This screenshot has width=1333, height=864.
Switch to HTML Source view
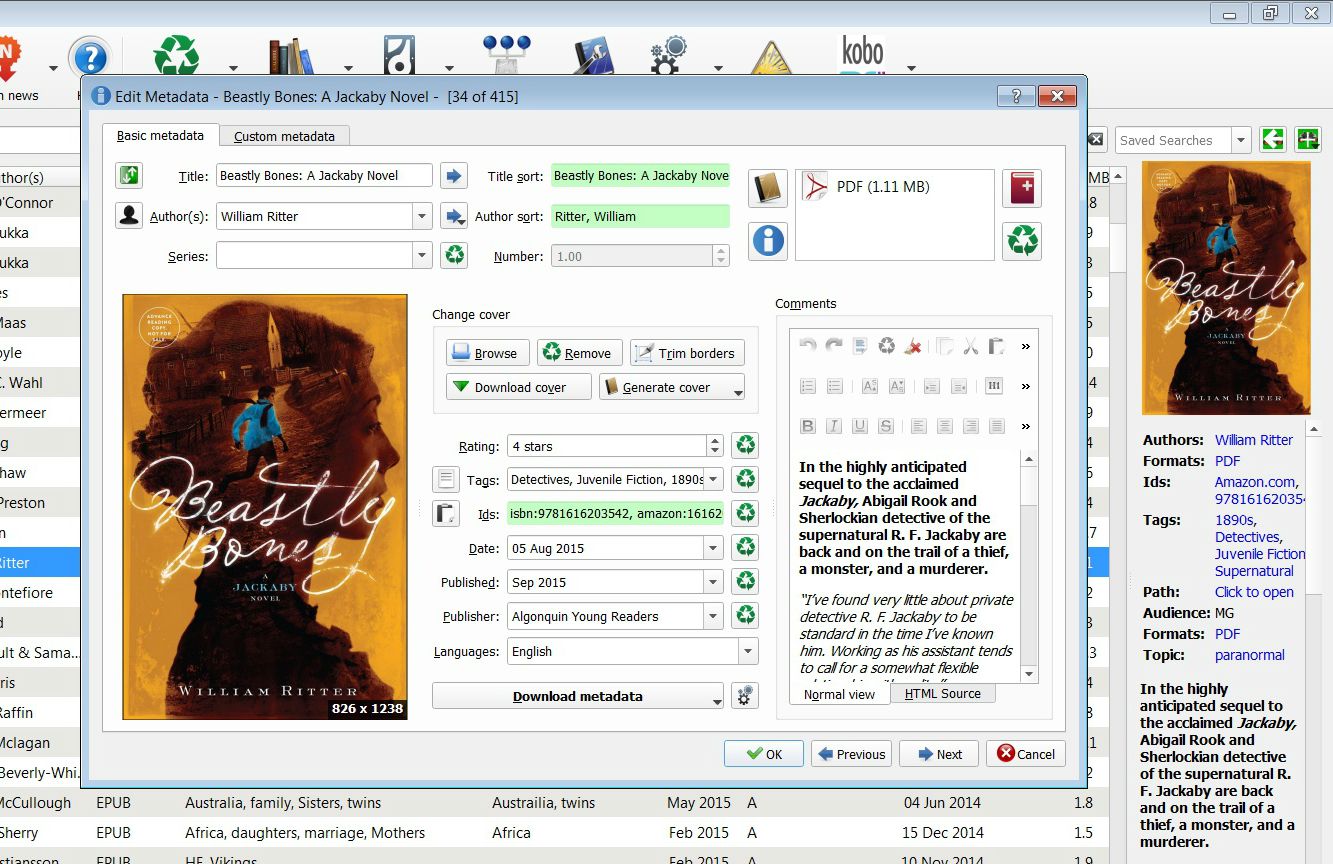point(941,692)
